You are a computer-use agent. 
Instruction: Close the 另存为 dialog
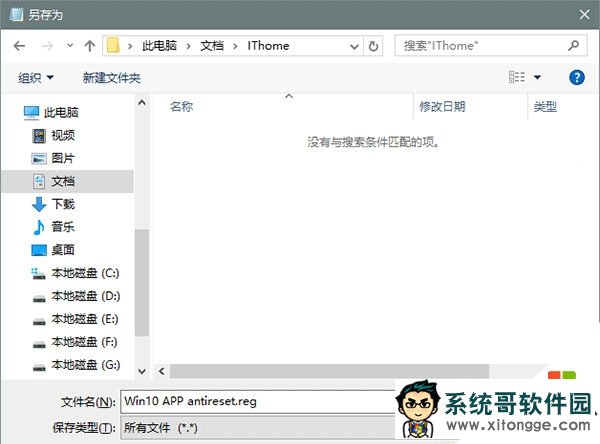pyautogui.click(x=584, y=15)
